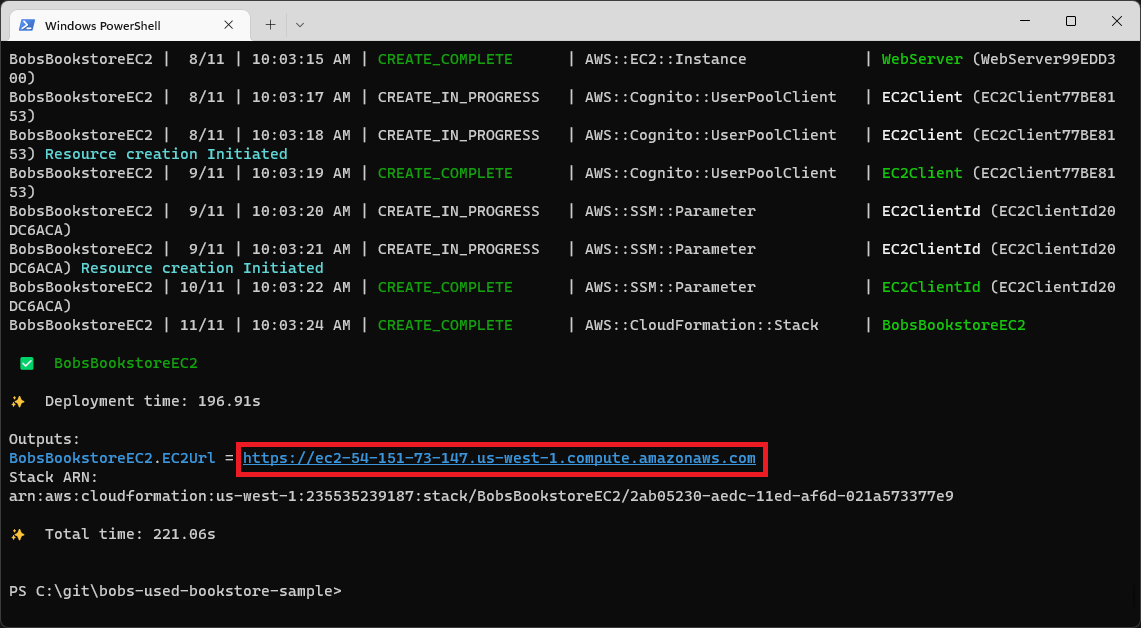Click the 'Outputs:' label
This screenshot has height=628, width=1141.
click(44, 439)
